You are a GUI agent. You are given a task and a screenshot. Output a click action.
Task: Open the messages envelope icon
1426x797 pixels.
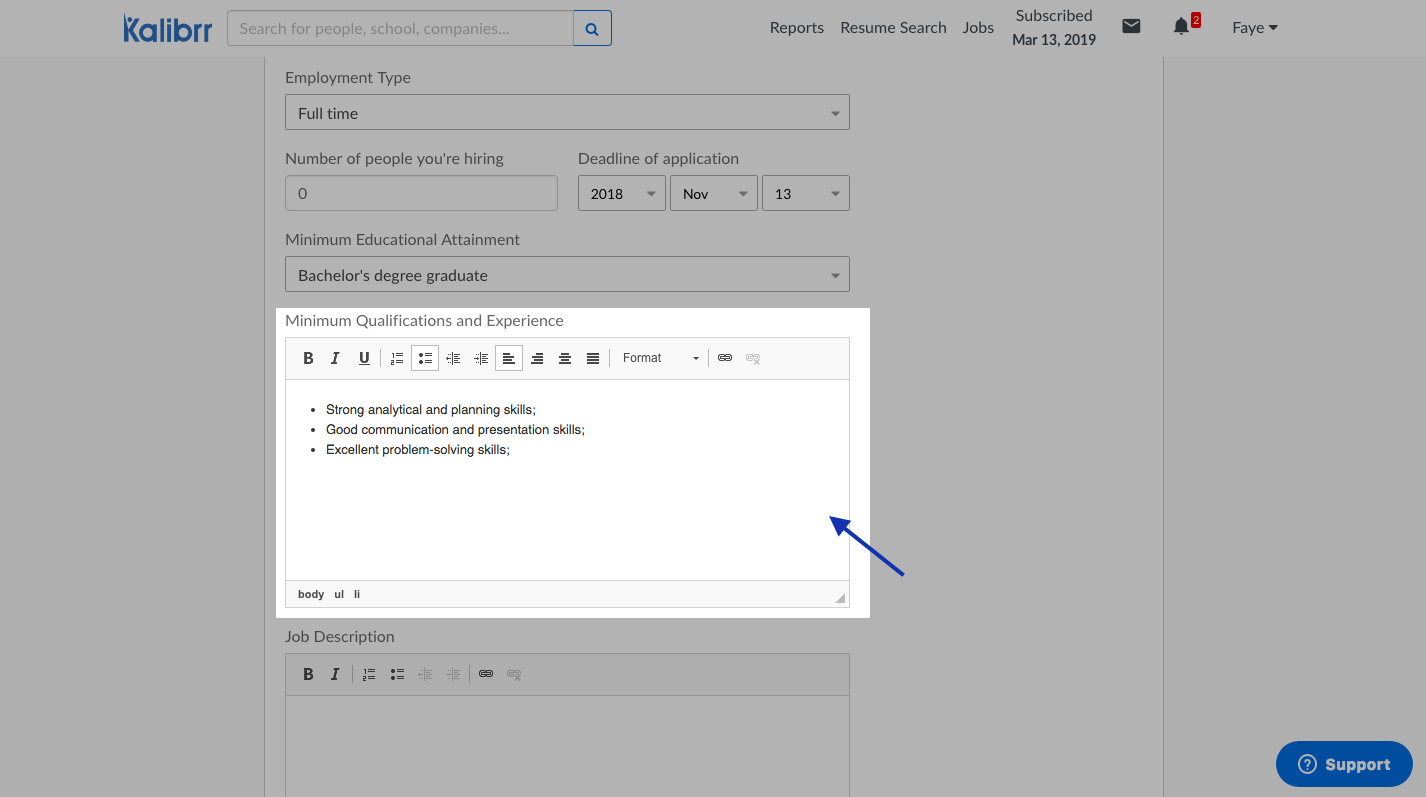[1131, 27]
